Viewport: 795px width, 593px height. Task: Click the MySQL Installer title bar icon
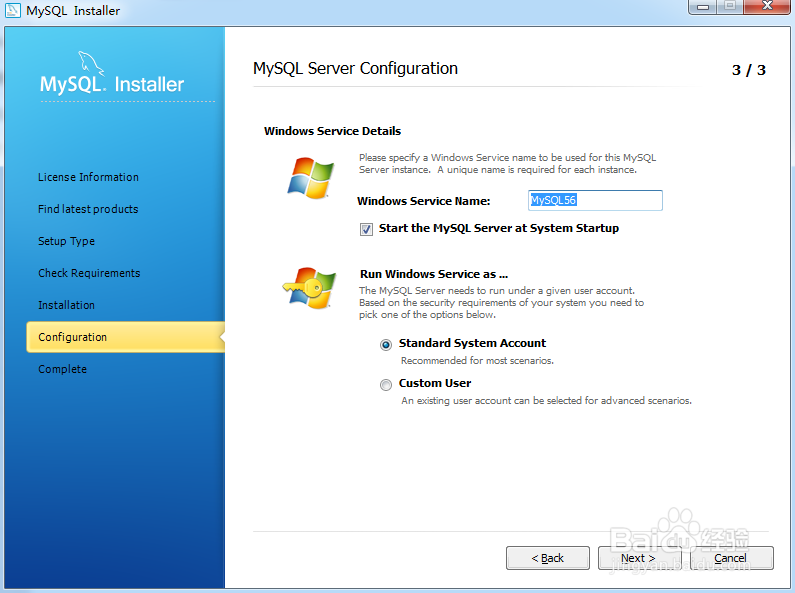pos(12,10)
